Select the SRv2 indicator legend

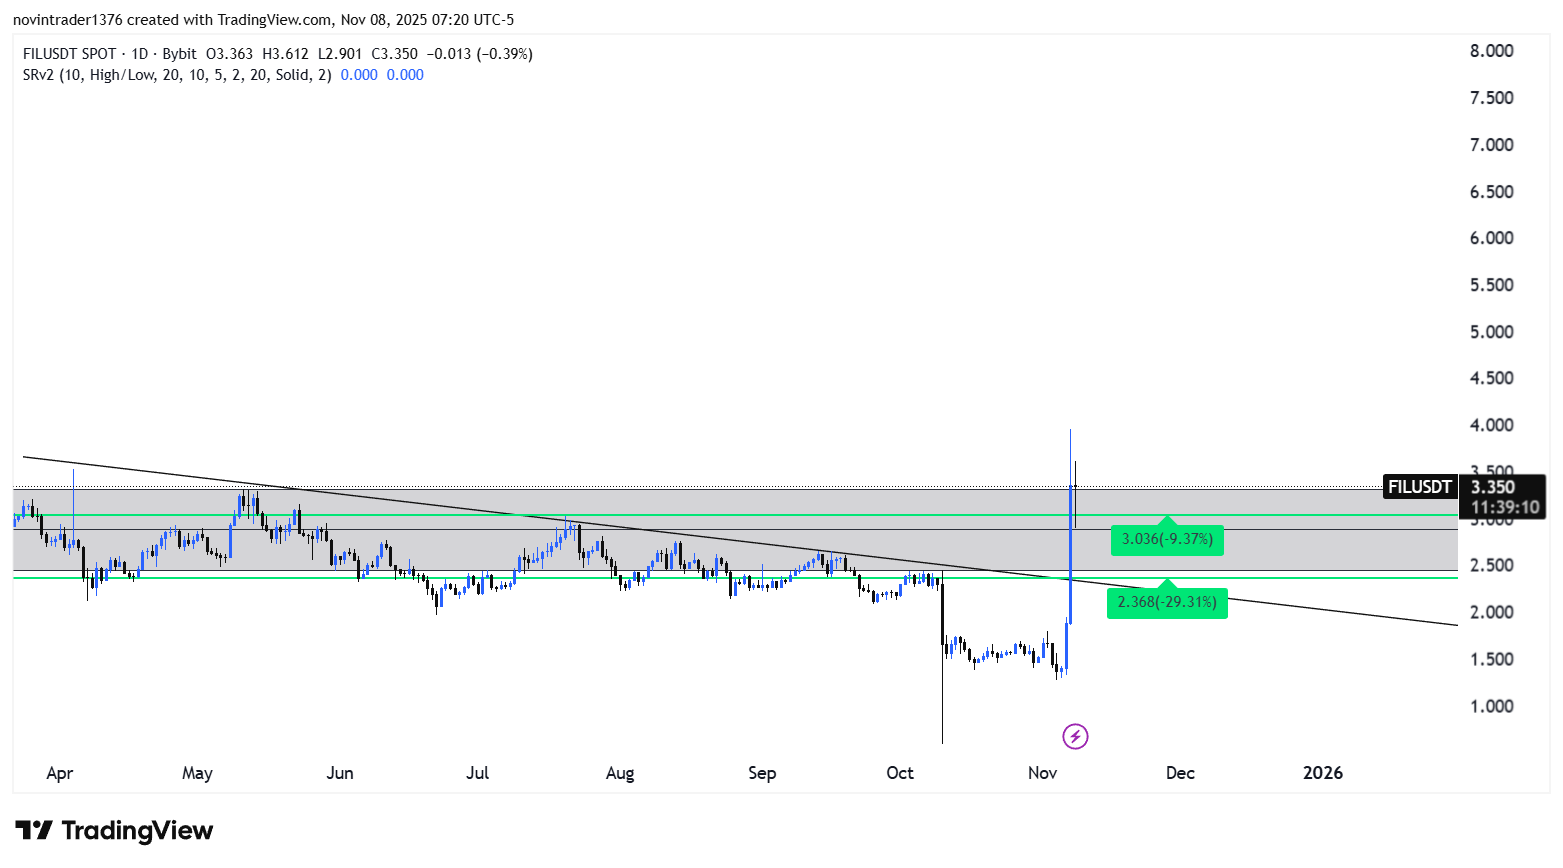[x=177, y=75]
